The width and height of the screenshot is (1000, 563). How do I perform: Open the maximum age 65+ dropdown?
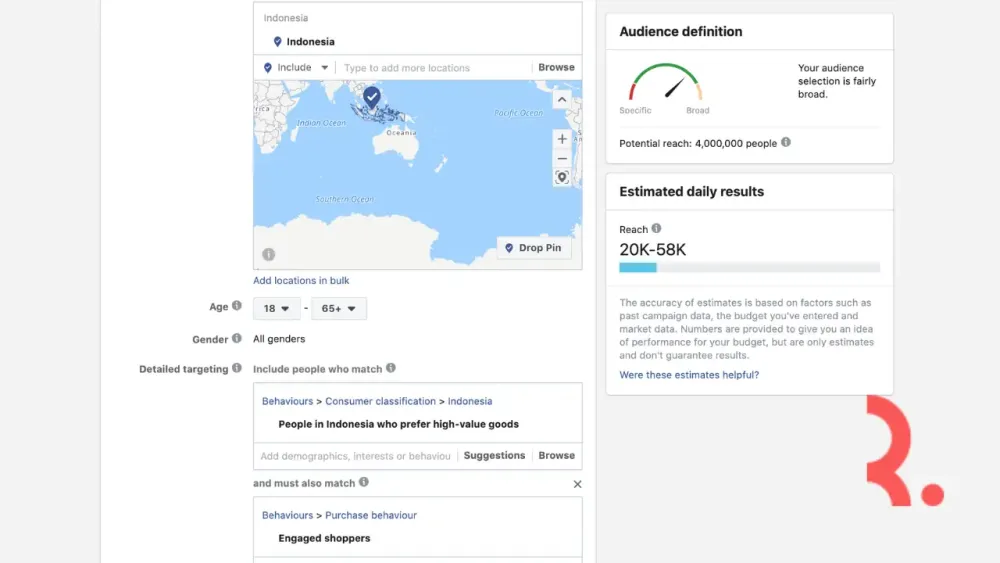(x=339, y=308)
